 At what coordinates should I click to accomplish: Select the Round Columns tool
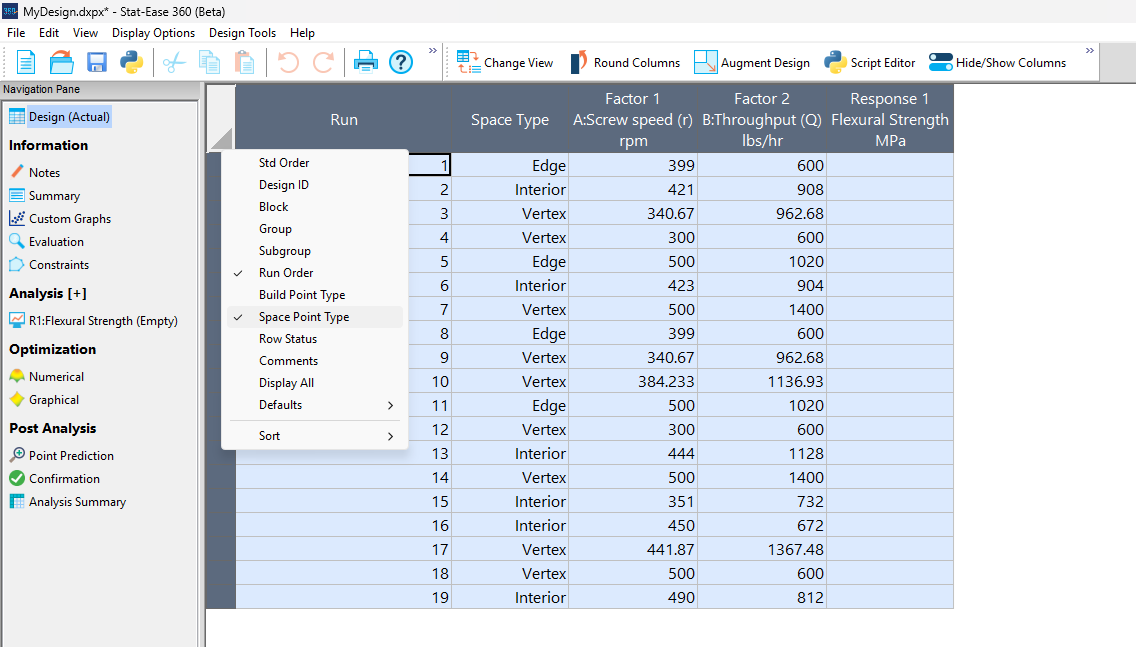[x=626, y=61]
